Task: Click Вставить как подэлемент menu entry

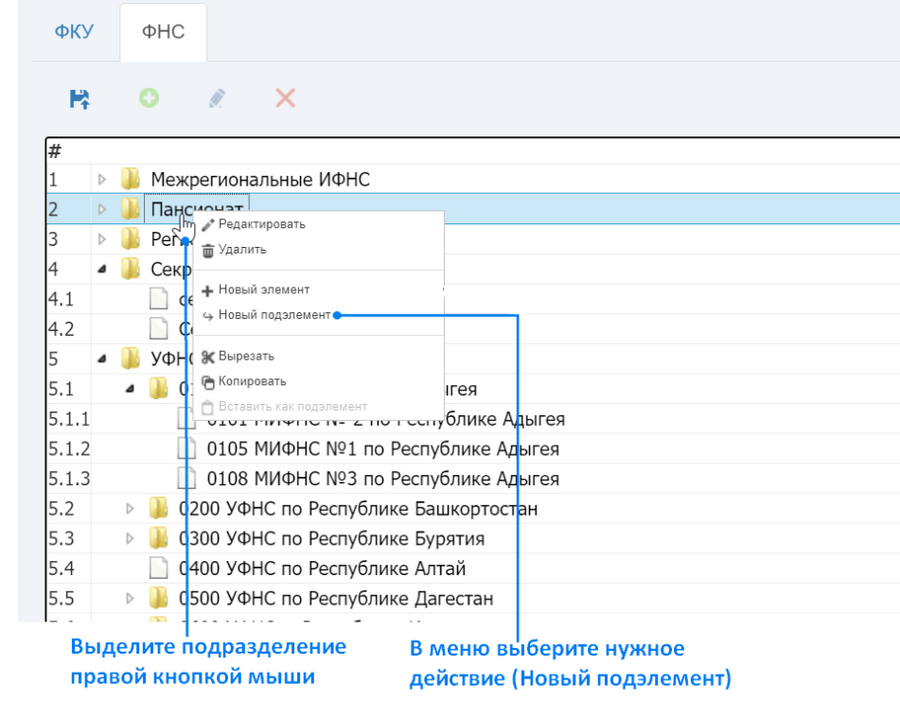Action: pyautogui.click(x=293, y=407)
